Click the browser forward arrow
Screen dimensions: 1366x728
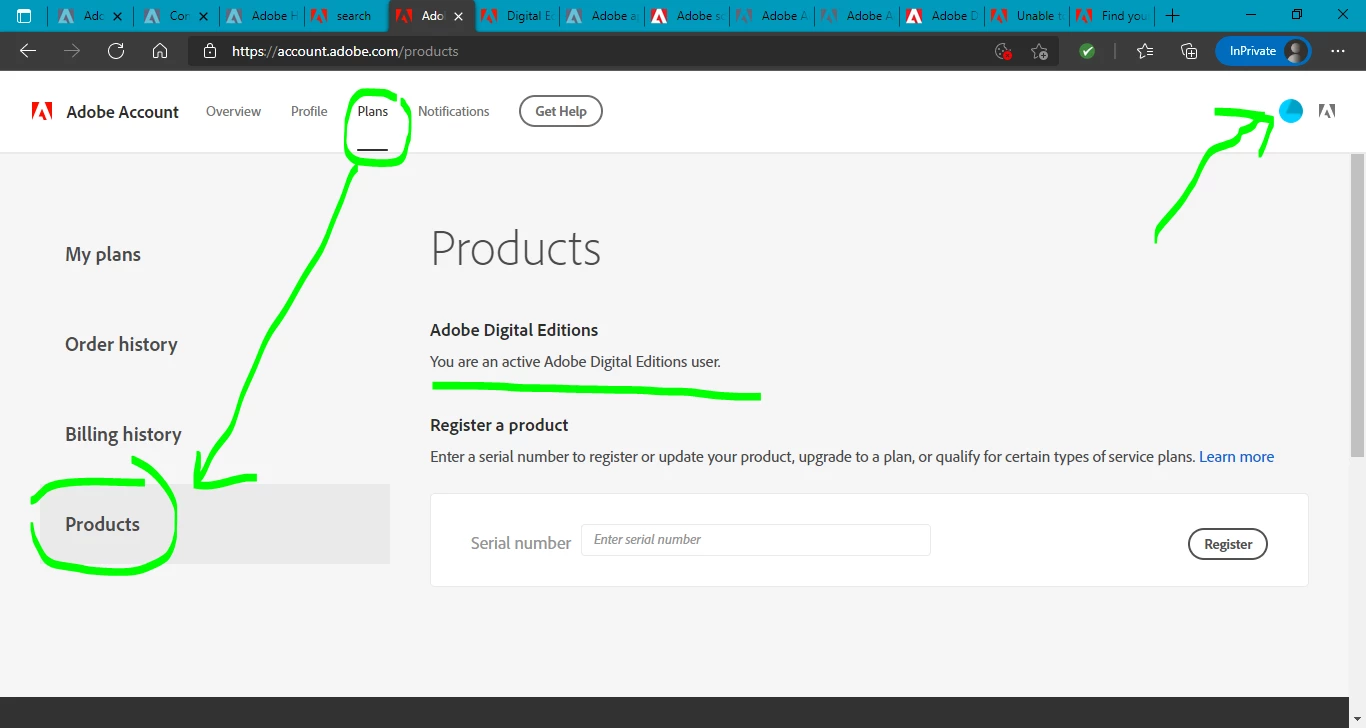pyautogui.click(x=72, y=51)
